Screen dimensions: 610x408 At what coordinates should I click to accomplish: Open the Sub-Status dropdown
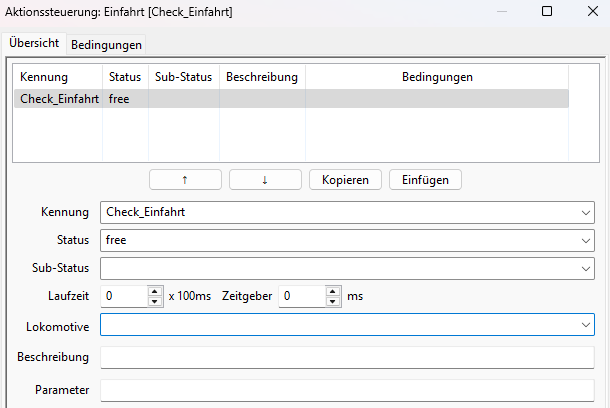[x=584, y=268]
